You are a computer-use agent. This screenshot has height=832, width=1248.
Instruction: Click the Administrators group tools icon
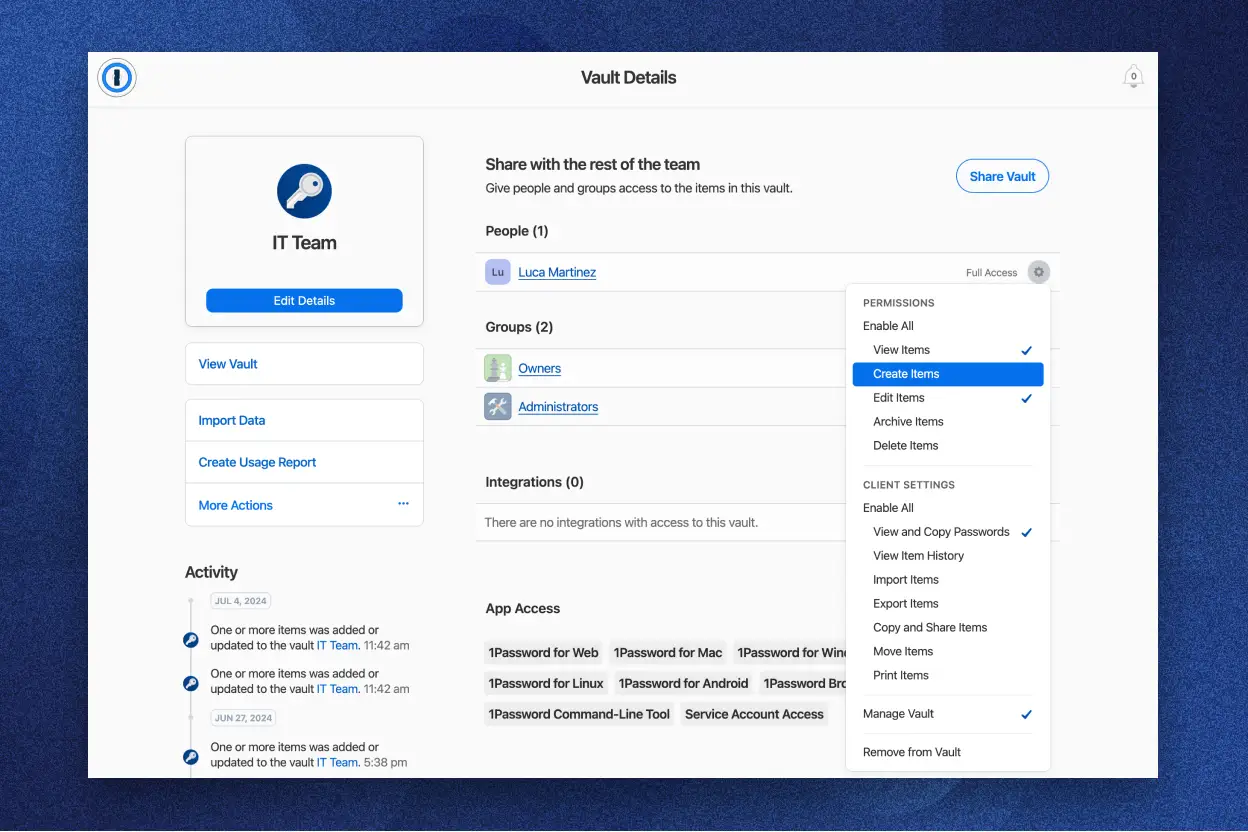[x=497, y=406]
